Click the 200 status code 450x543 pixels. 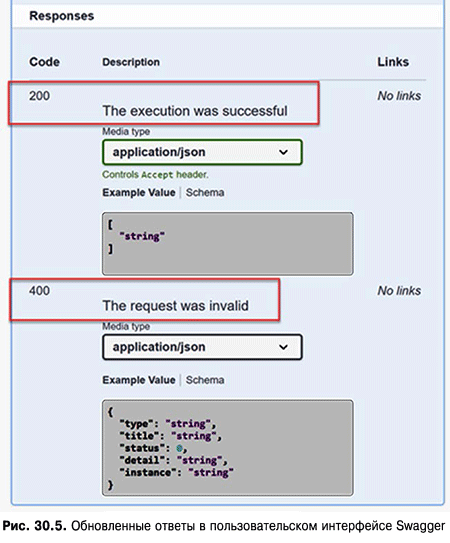pos(39,96)
